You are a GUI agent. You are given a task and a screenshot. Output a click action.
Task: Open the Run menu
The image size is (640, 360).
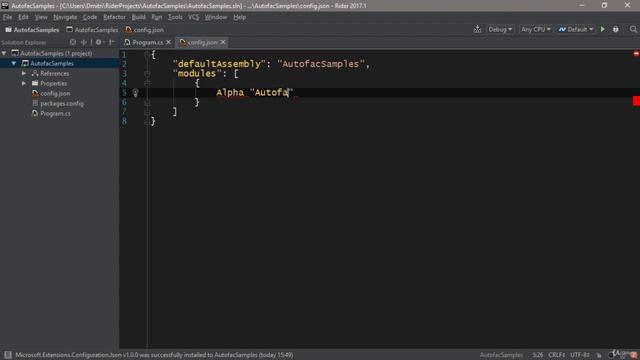tap(157, 17)
